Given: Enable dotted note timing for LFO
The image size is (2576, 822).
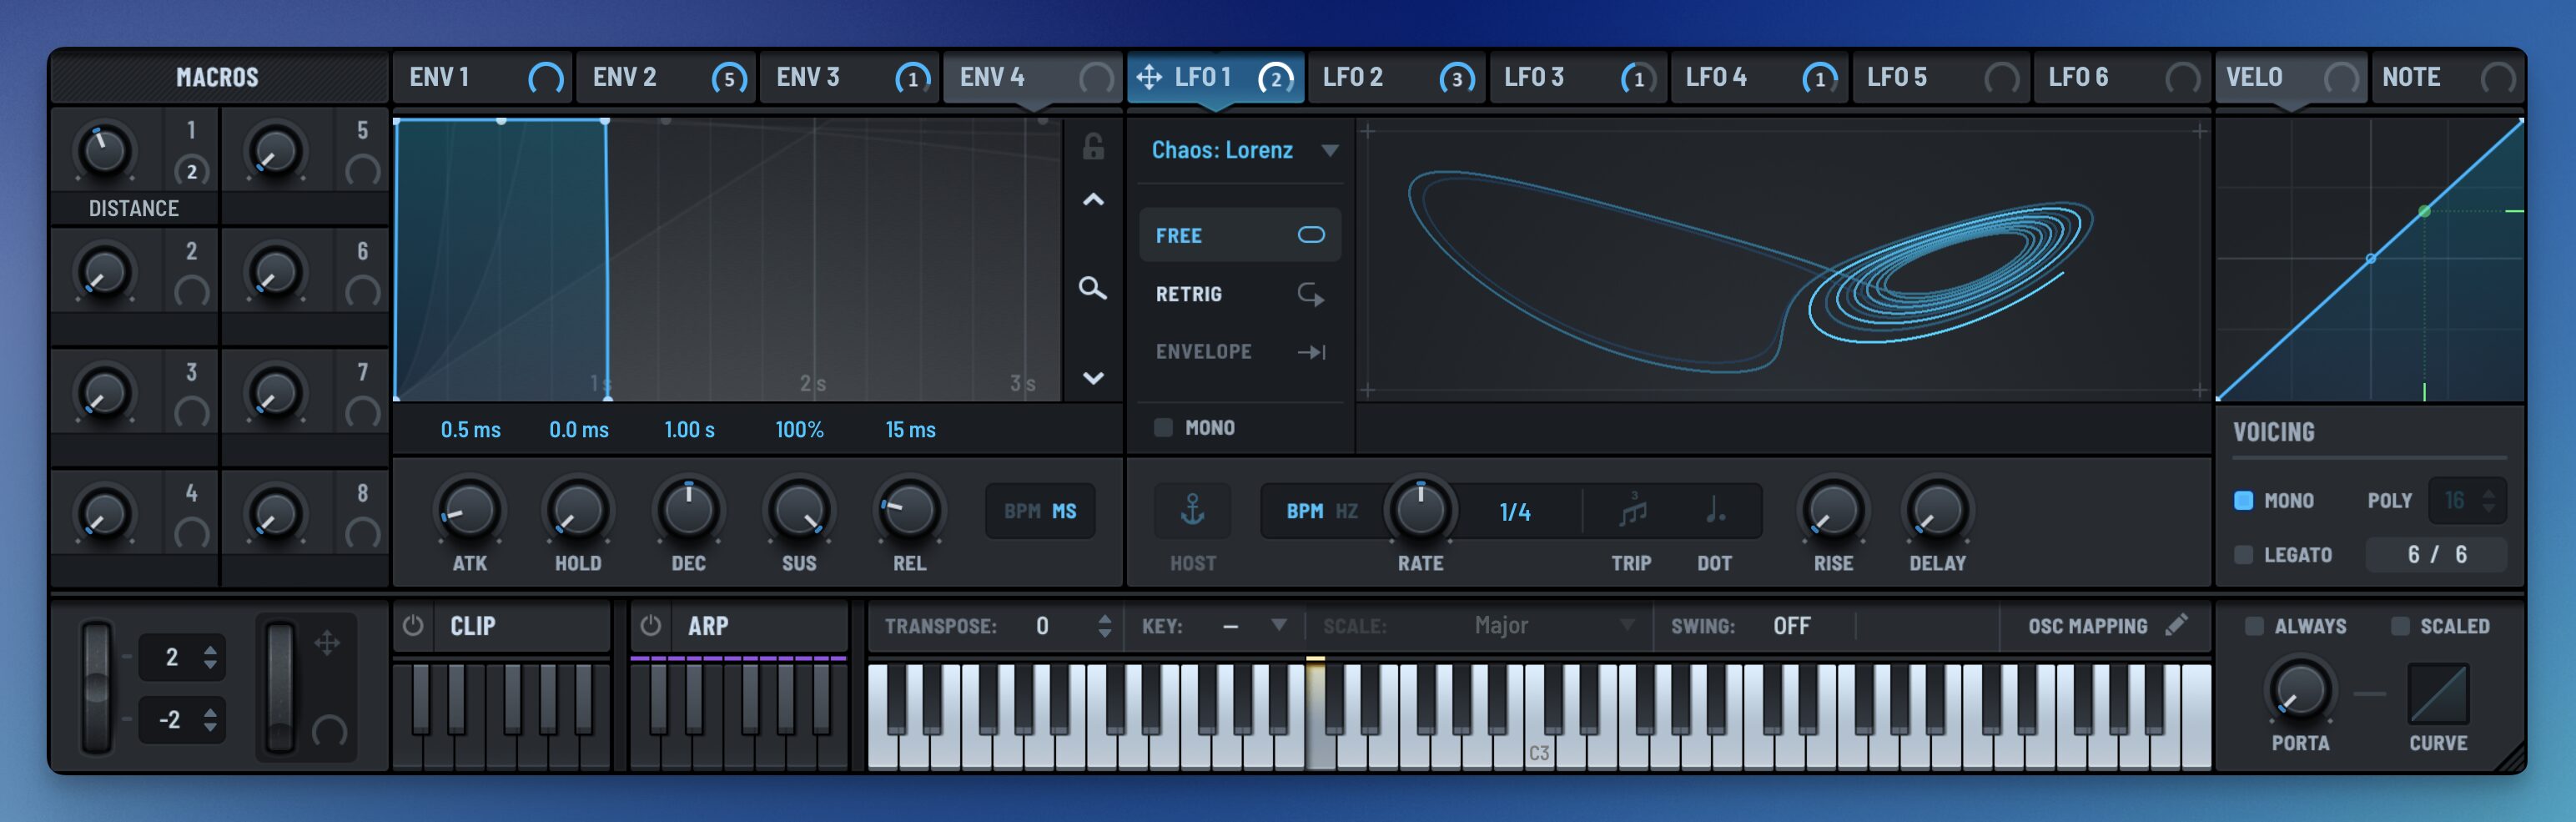Looking at the screenshot, I should tap(1715, 511).
